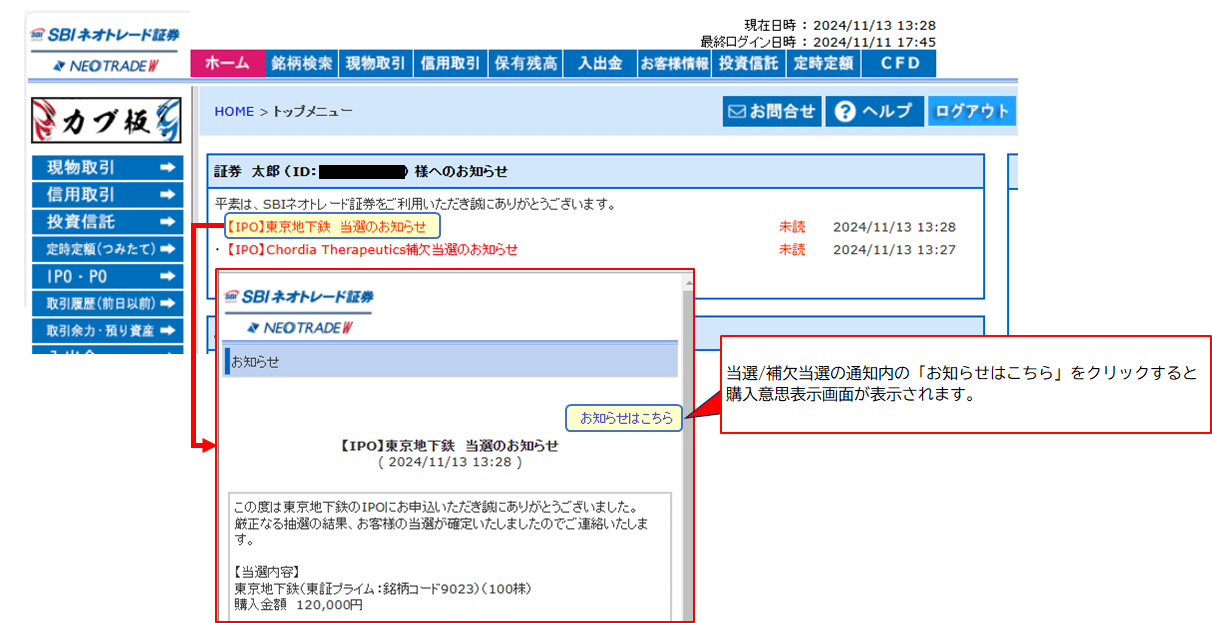This screenshot has width=1212, height=623.
Task: Switch to the 信用取引 top tab
Action: coord(451,63)
